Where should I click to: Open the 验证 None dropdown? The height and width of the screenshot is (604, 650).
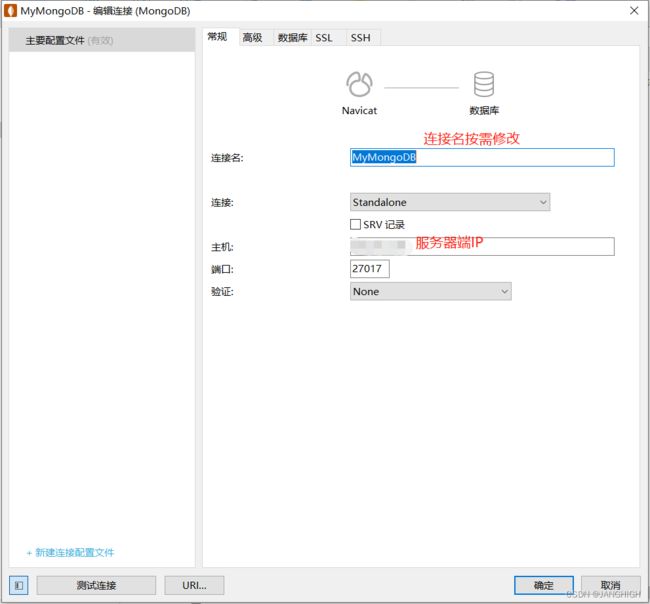click(x=430, y=291)
